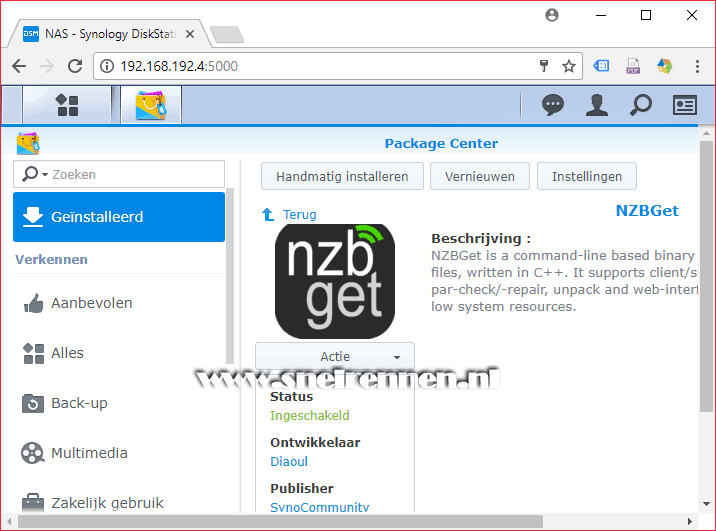The width and height of the screenshot is (716, 531).
Task: Open the Zakelijk gebruik category
Action: coord(119,502)
